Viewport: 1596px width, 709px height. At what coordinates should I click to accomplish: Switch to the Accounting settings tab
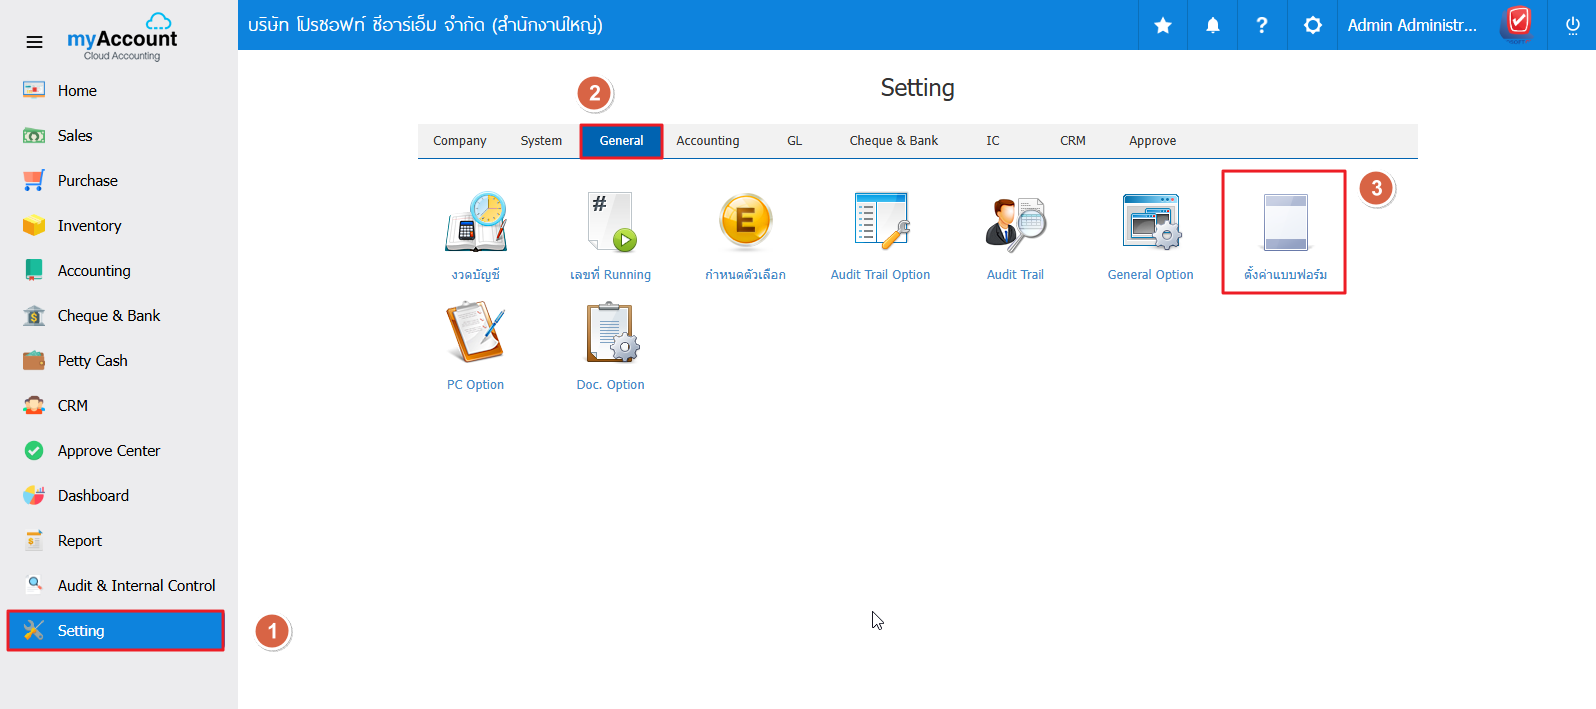(x=708, y=141)
